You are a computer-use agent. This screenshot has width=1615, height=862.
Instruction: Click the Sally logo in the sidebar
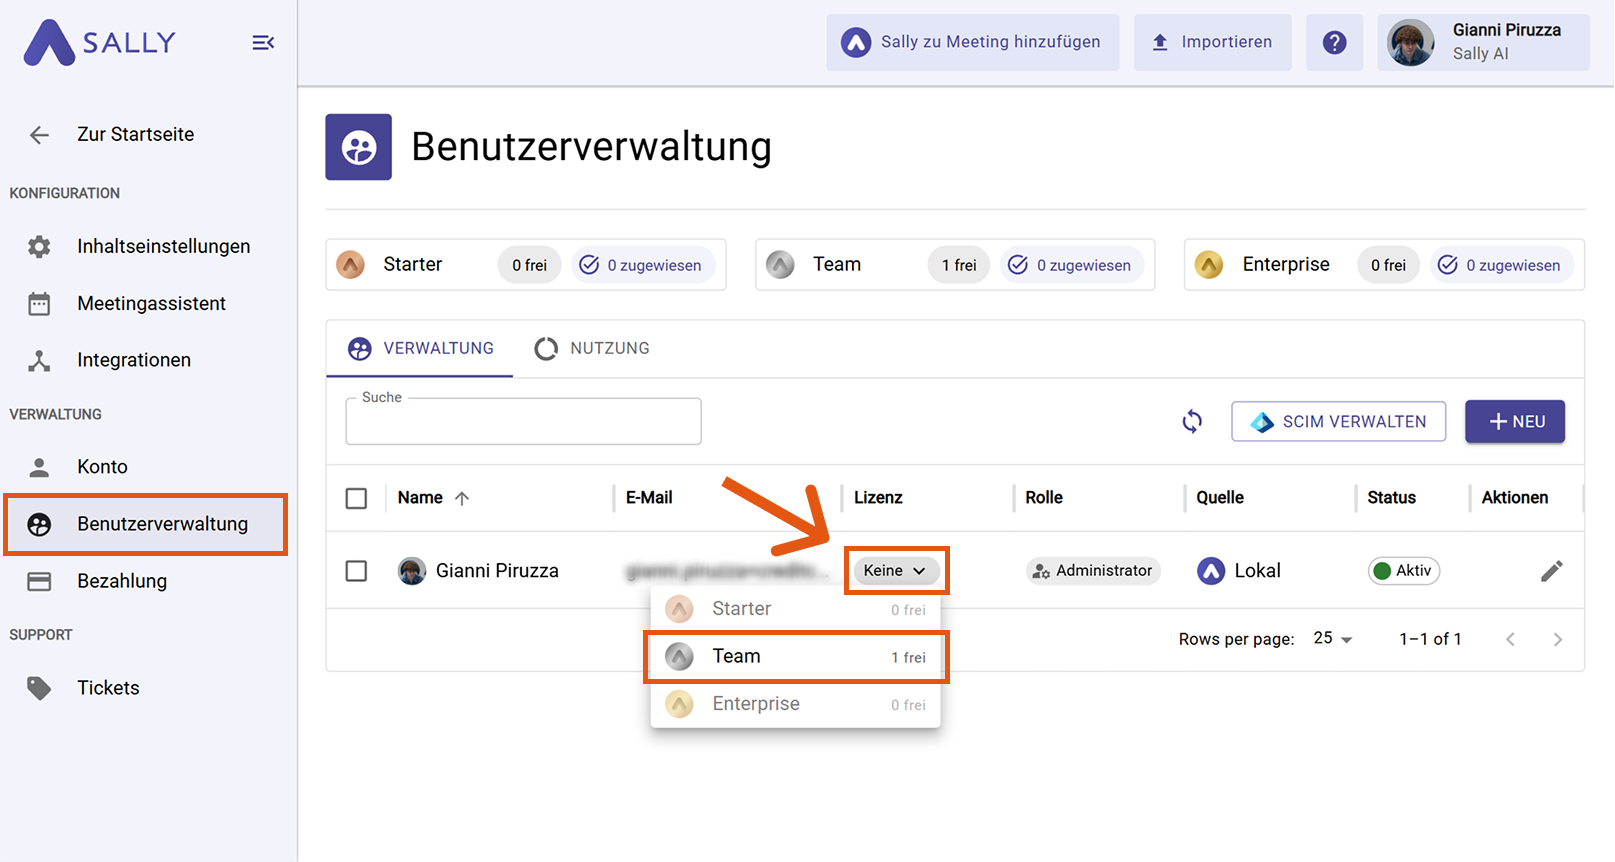point(99,42)
